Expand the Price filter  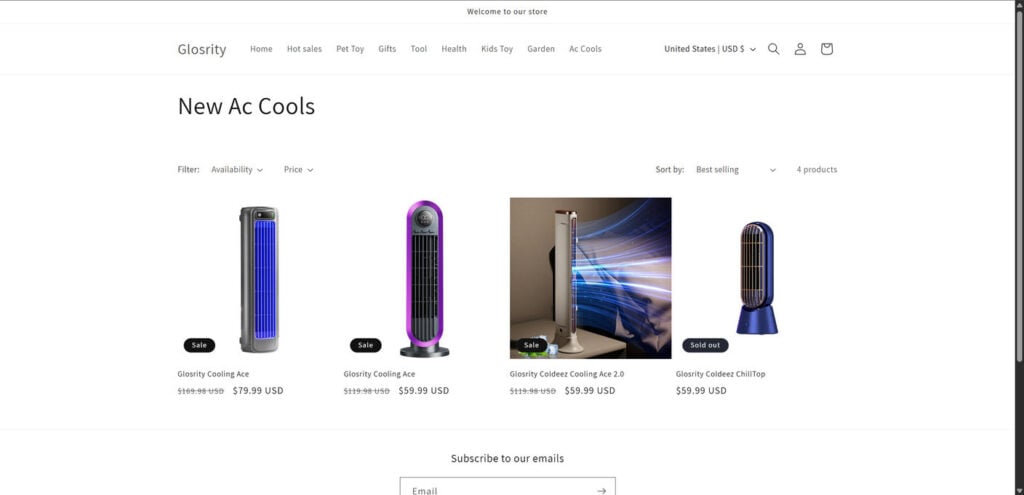click(x=298, y=170)
